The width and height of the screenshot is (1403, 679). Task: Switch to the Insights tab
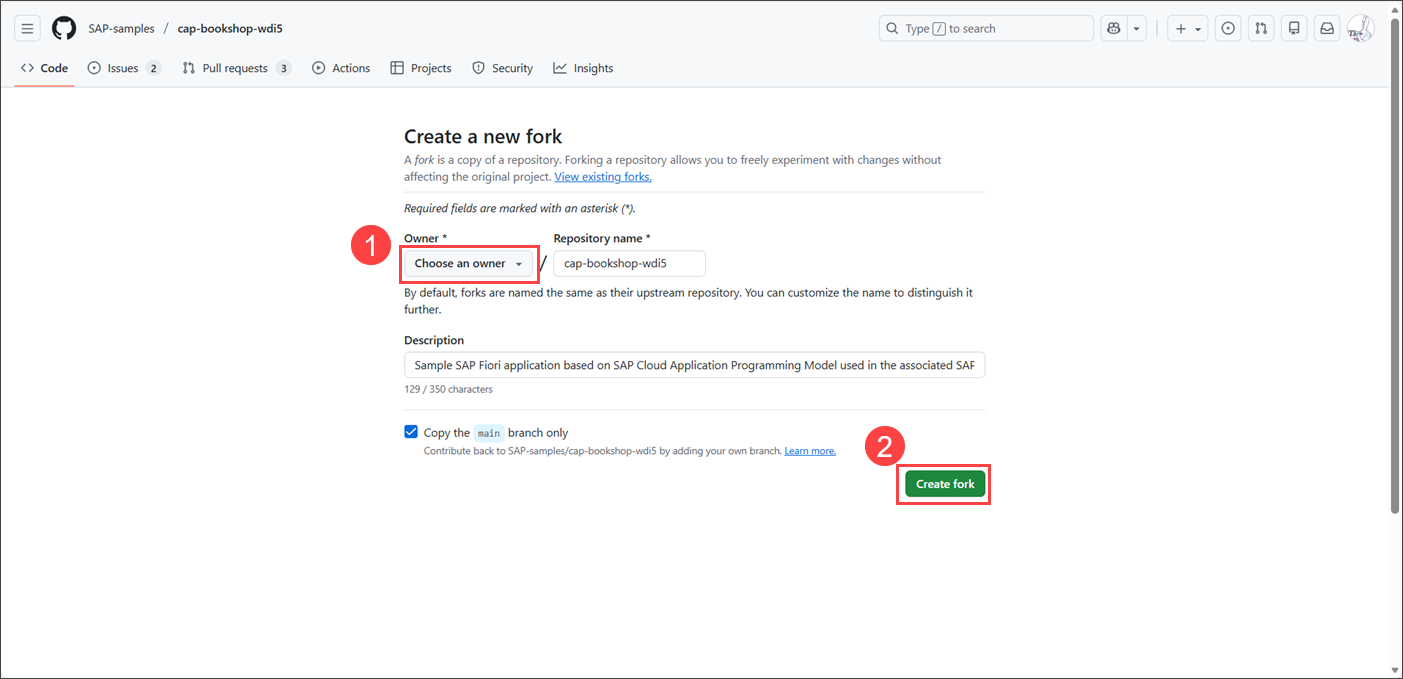[x=583, y=68]
